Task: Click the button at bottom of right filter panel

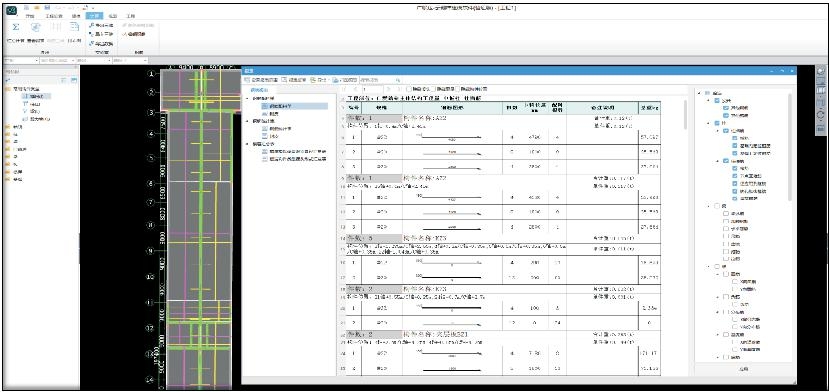Action: click(744, 369)
